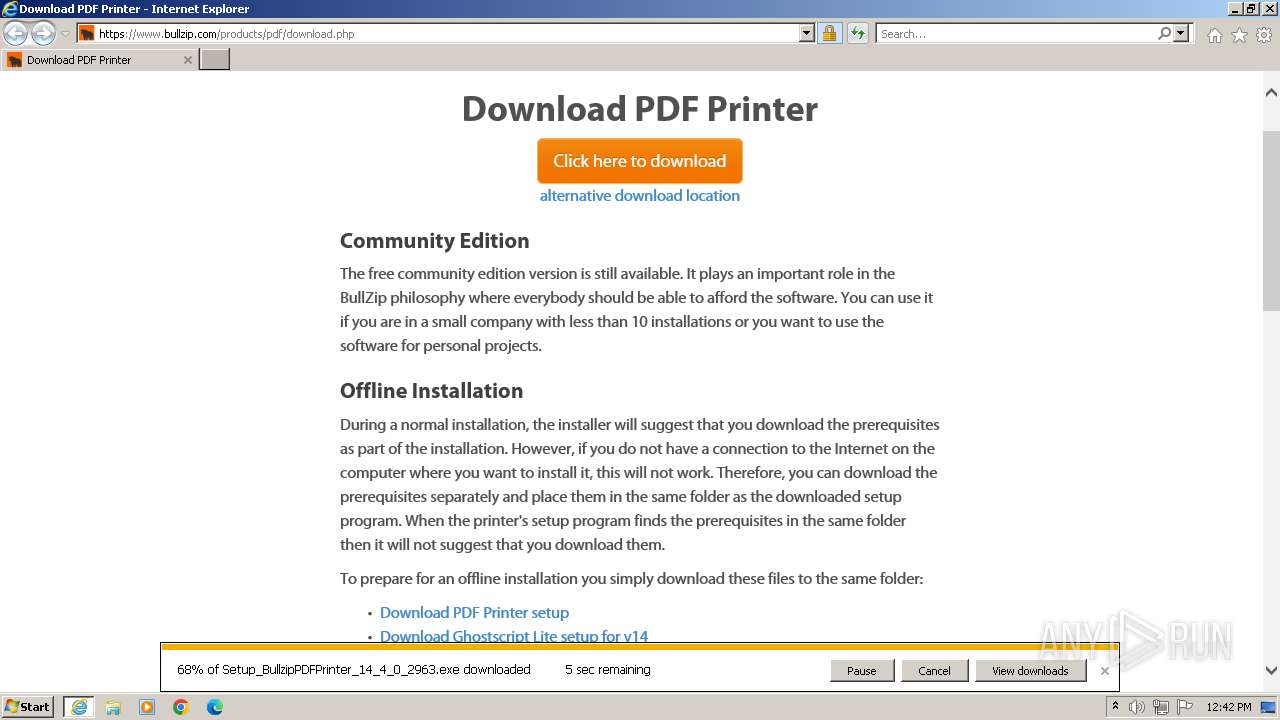
Task: Open Favorites via the star icon
Action: point(1239,35)
